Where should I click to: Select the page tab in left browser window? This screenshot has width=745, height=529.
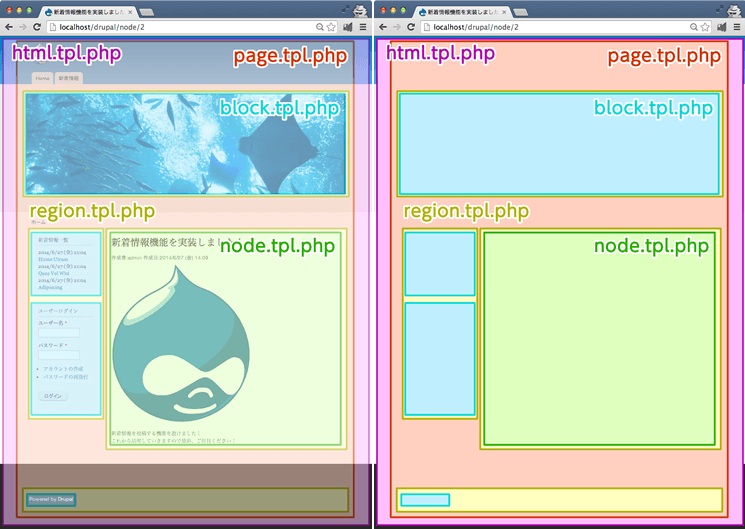click(x=88, y=12)
